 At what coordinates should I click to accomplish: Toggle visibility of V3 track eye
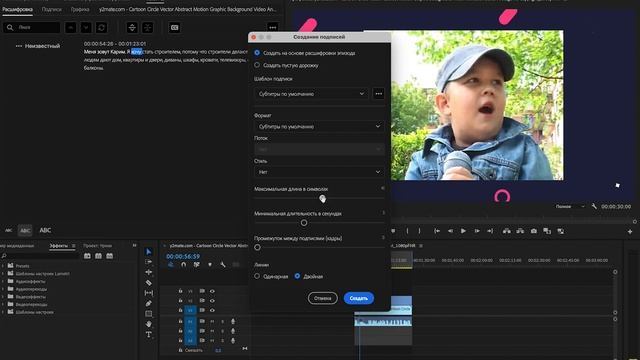point(212,291)
